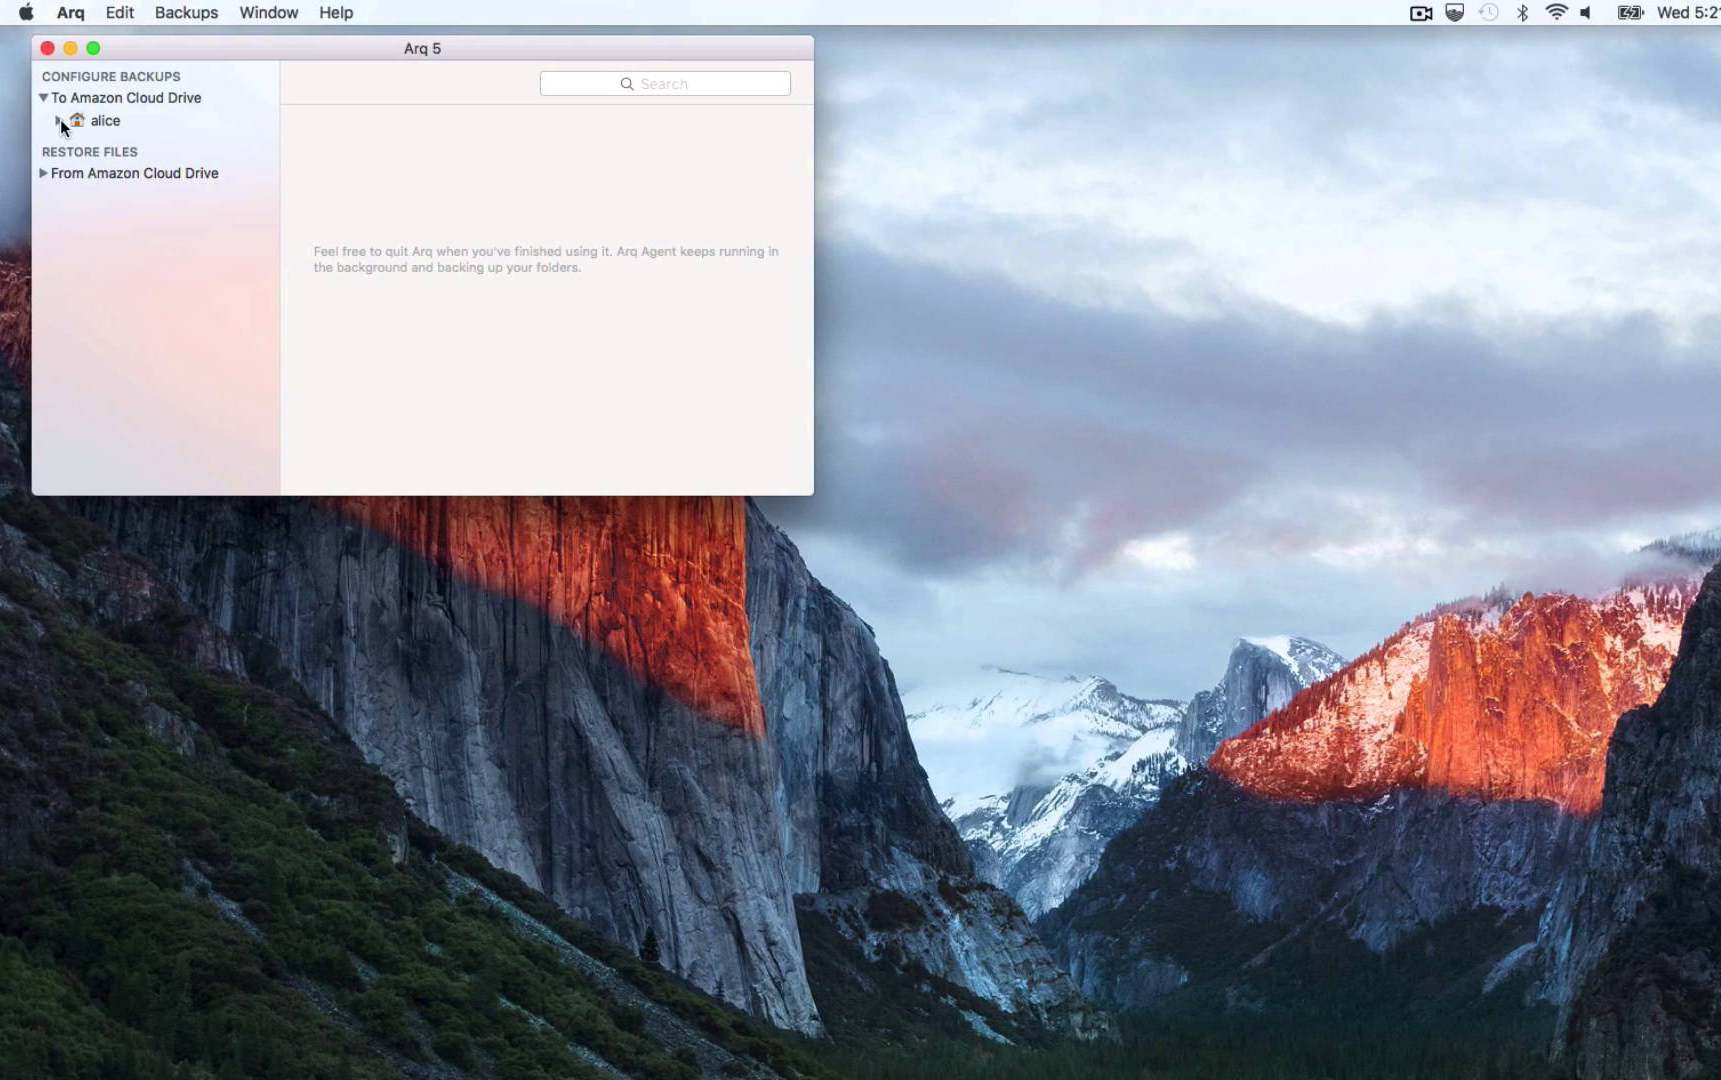The width and height of the screenshot is (1721, 1080).
Task: Select the alice backup folder
Action: click(x=105, y=120)
